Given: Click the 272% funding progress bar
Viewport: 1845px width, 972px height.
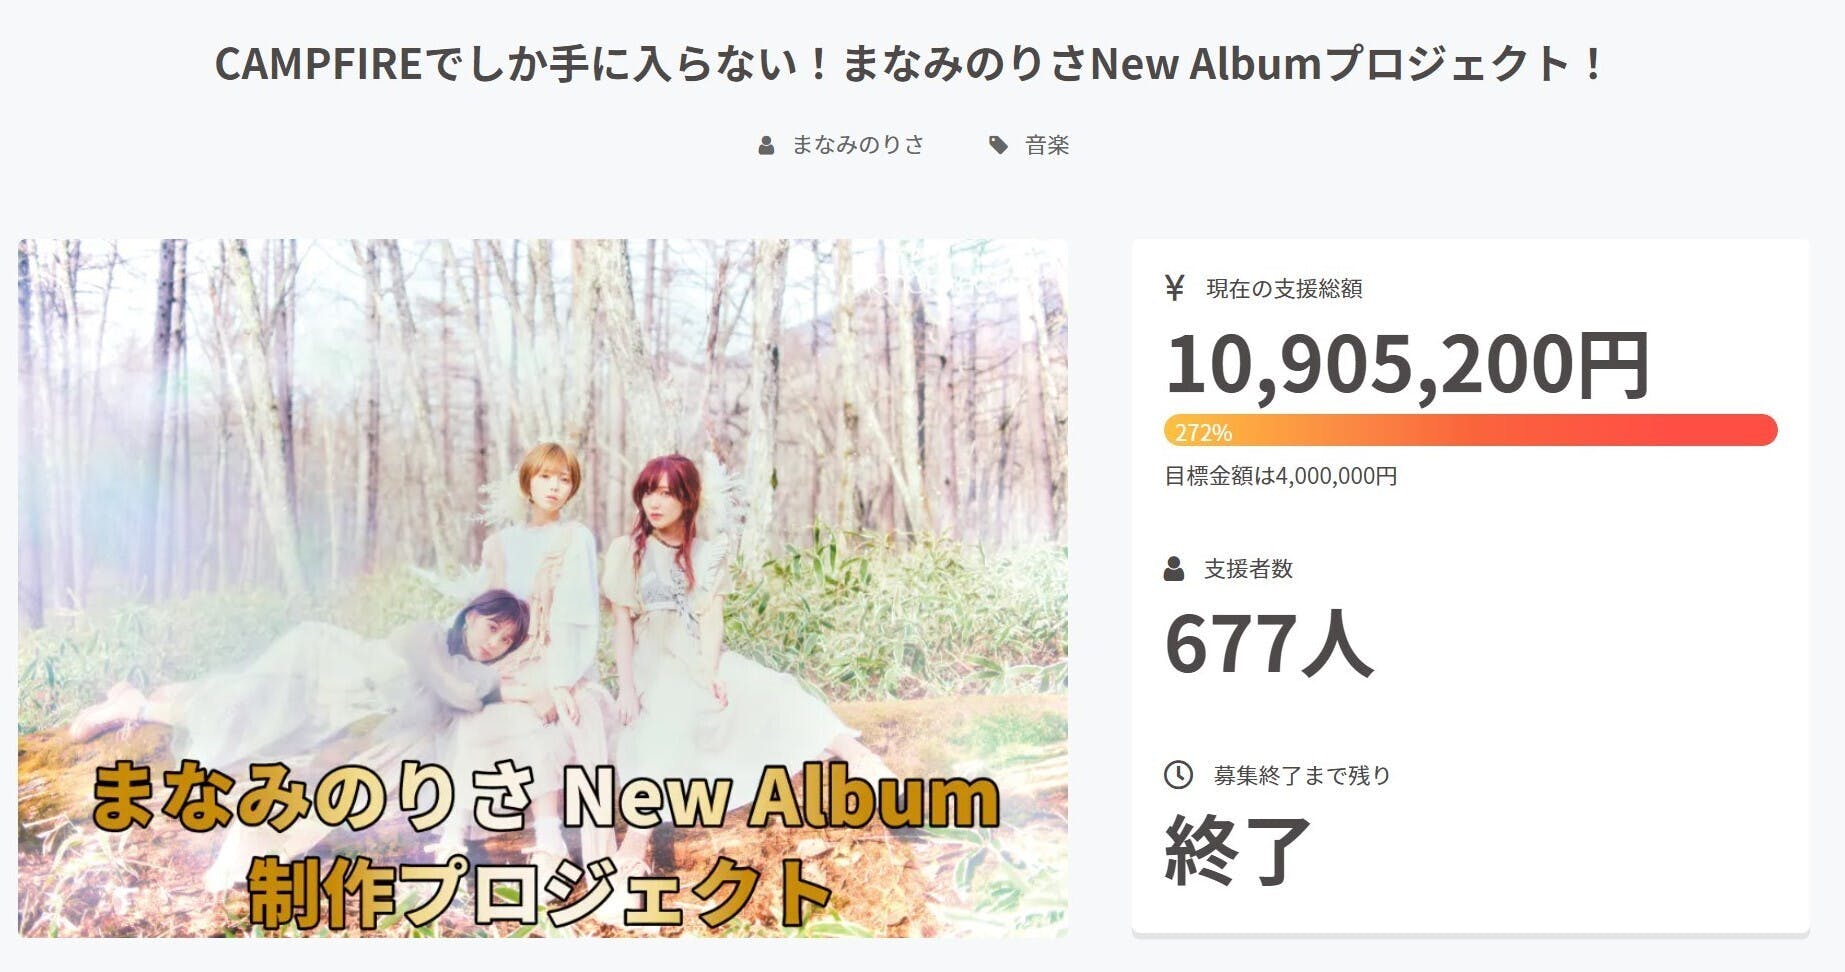Looking at the screenshot, I should (1471, 431).
